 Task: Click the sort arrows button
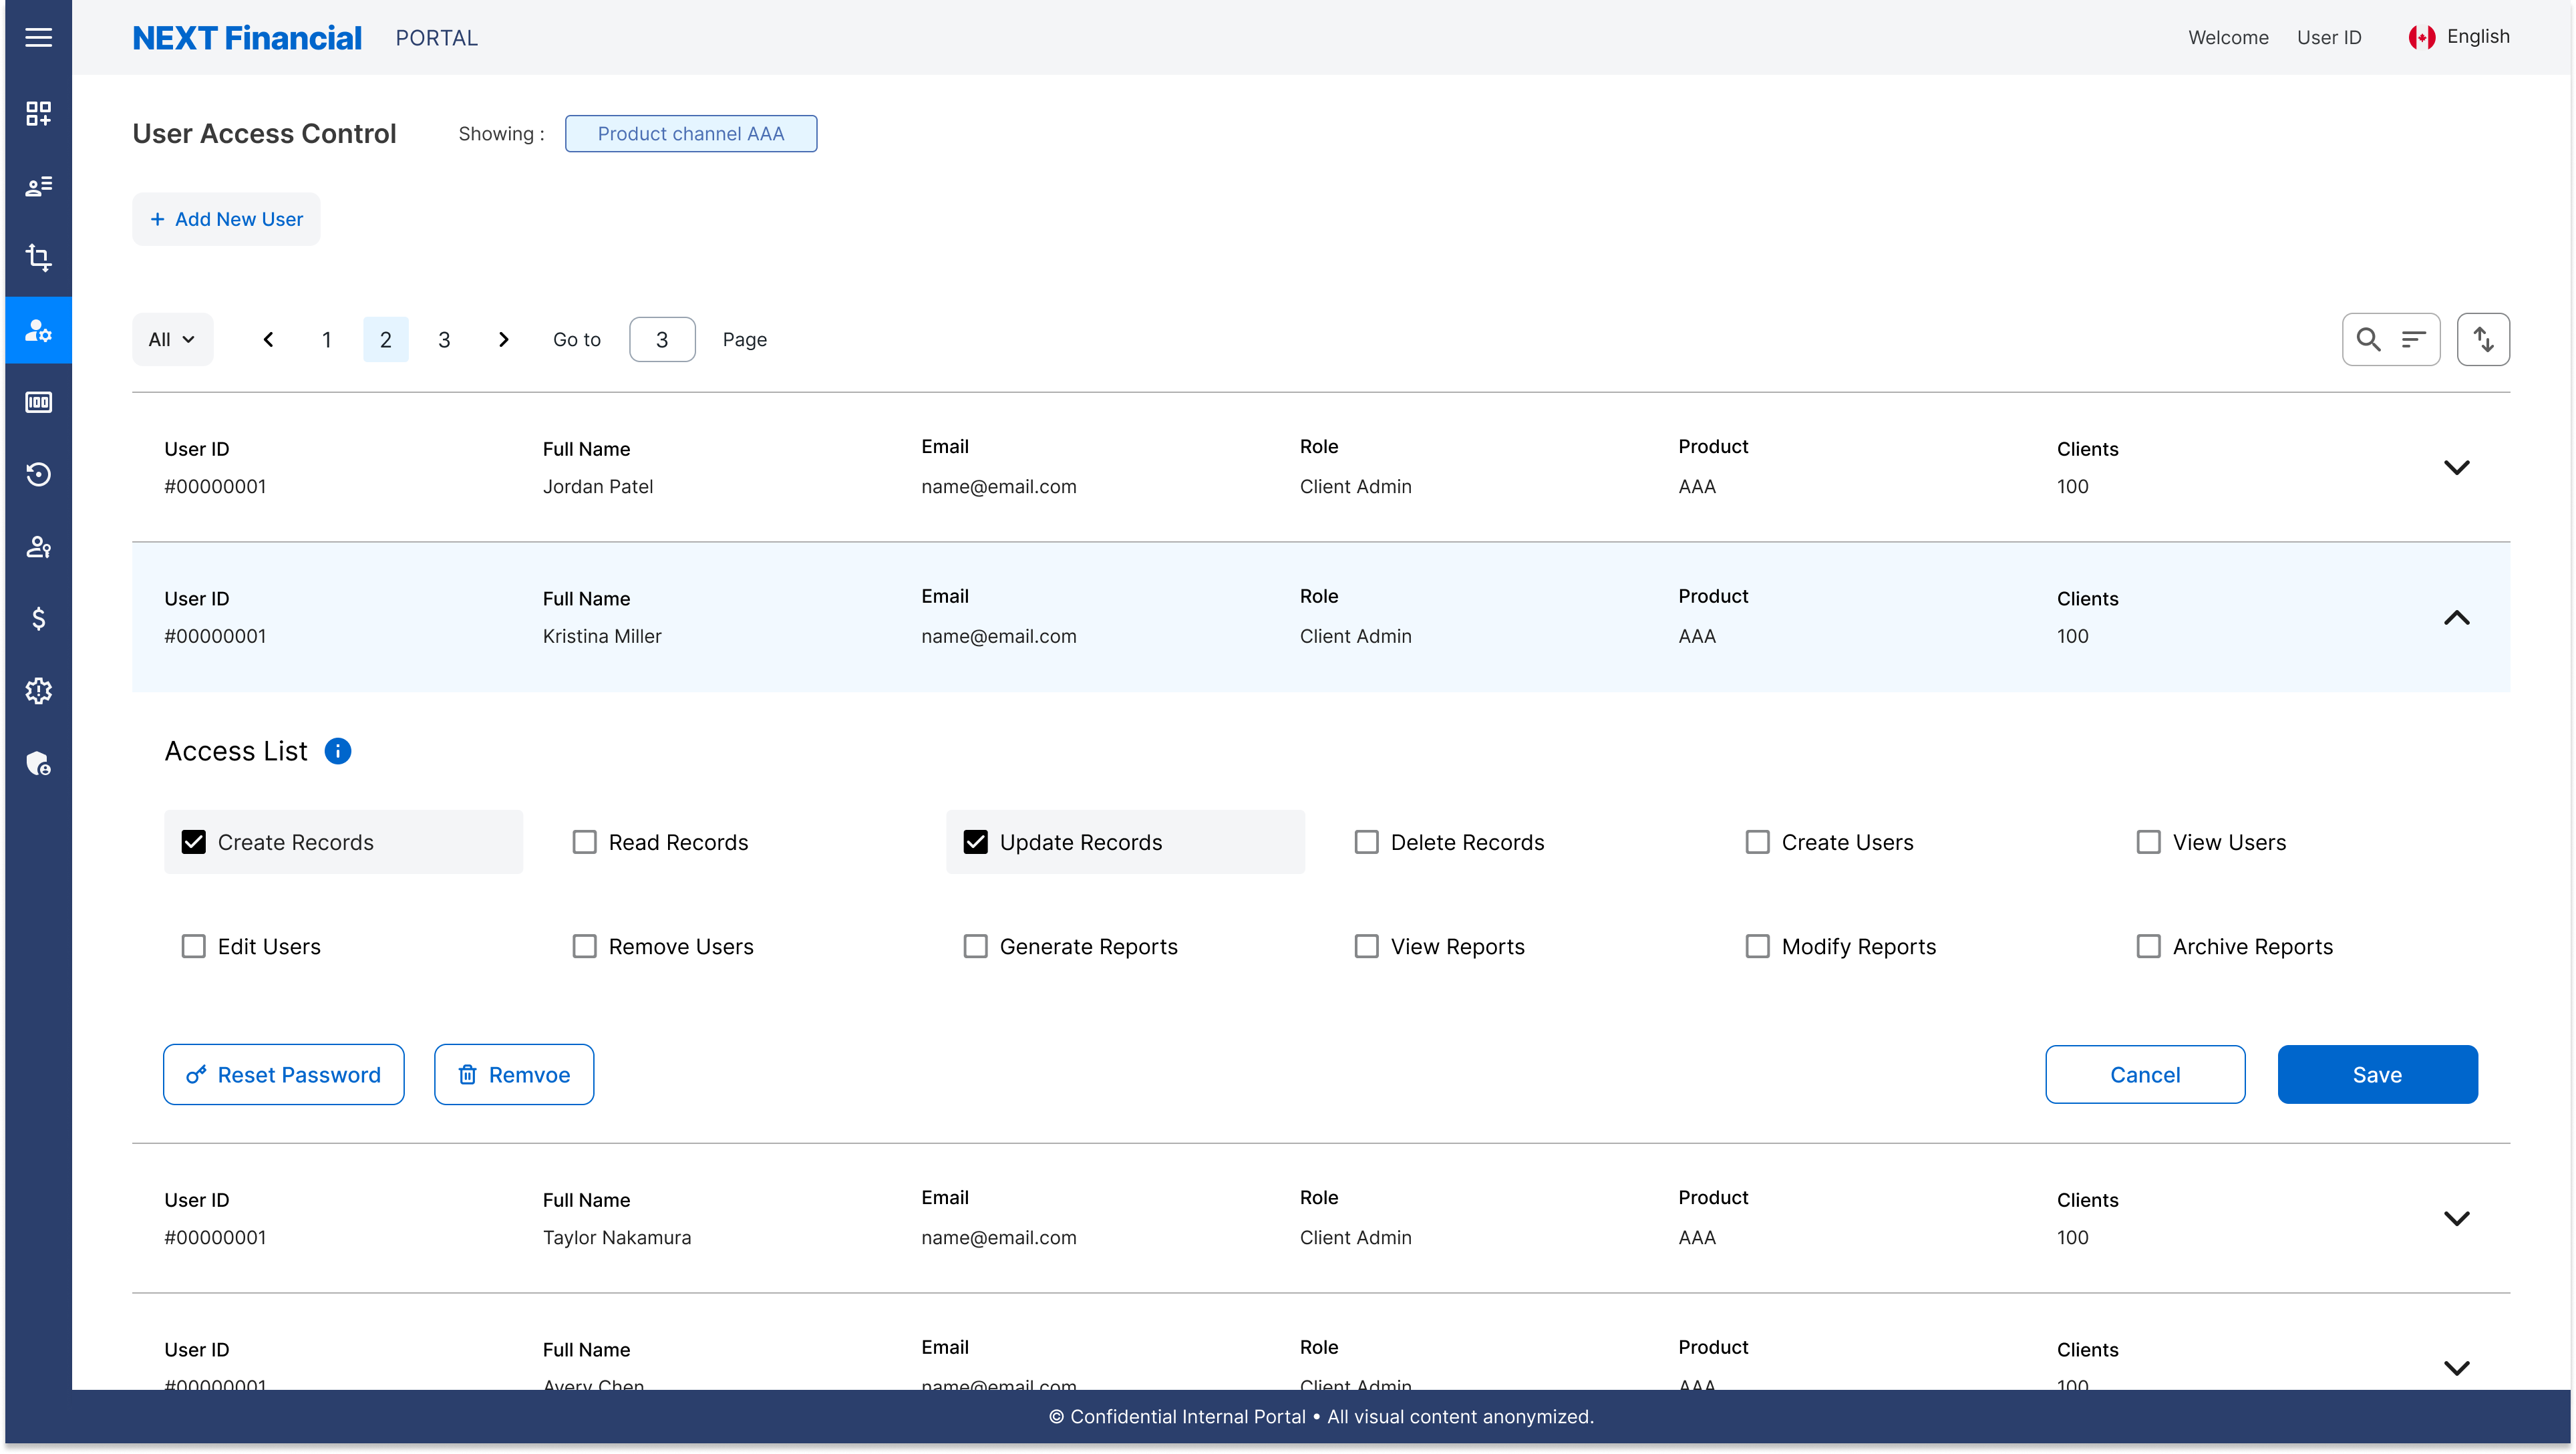2485,339
